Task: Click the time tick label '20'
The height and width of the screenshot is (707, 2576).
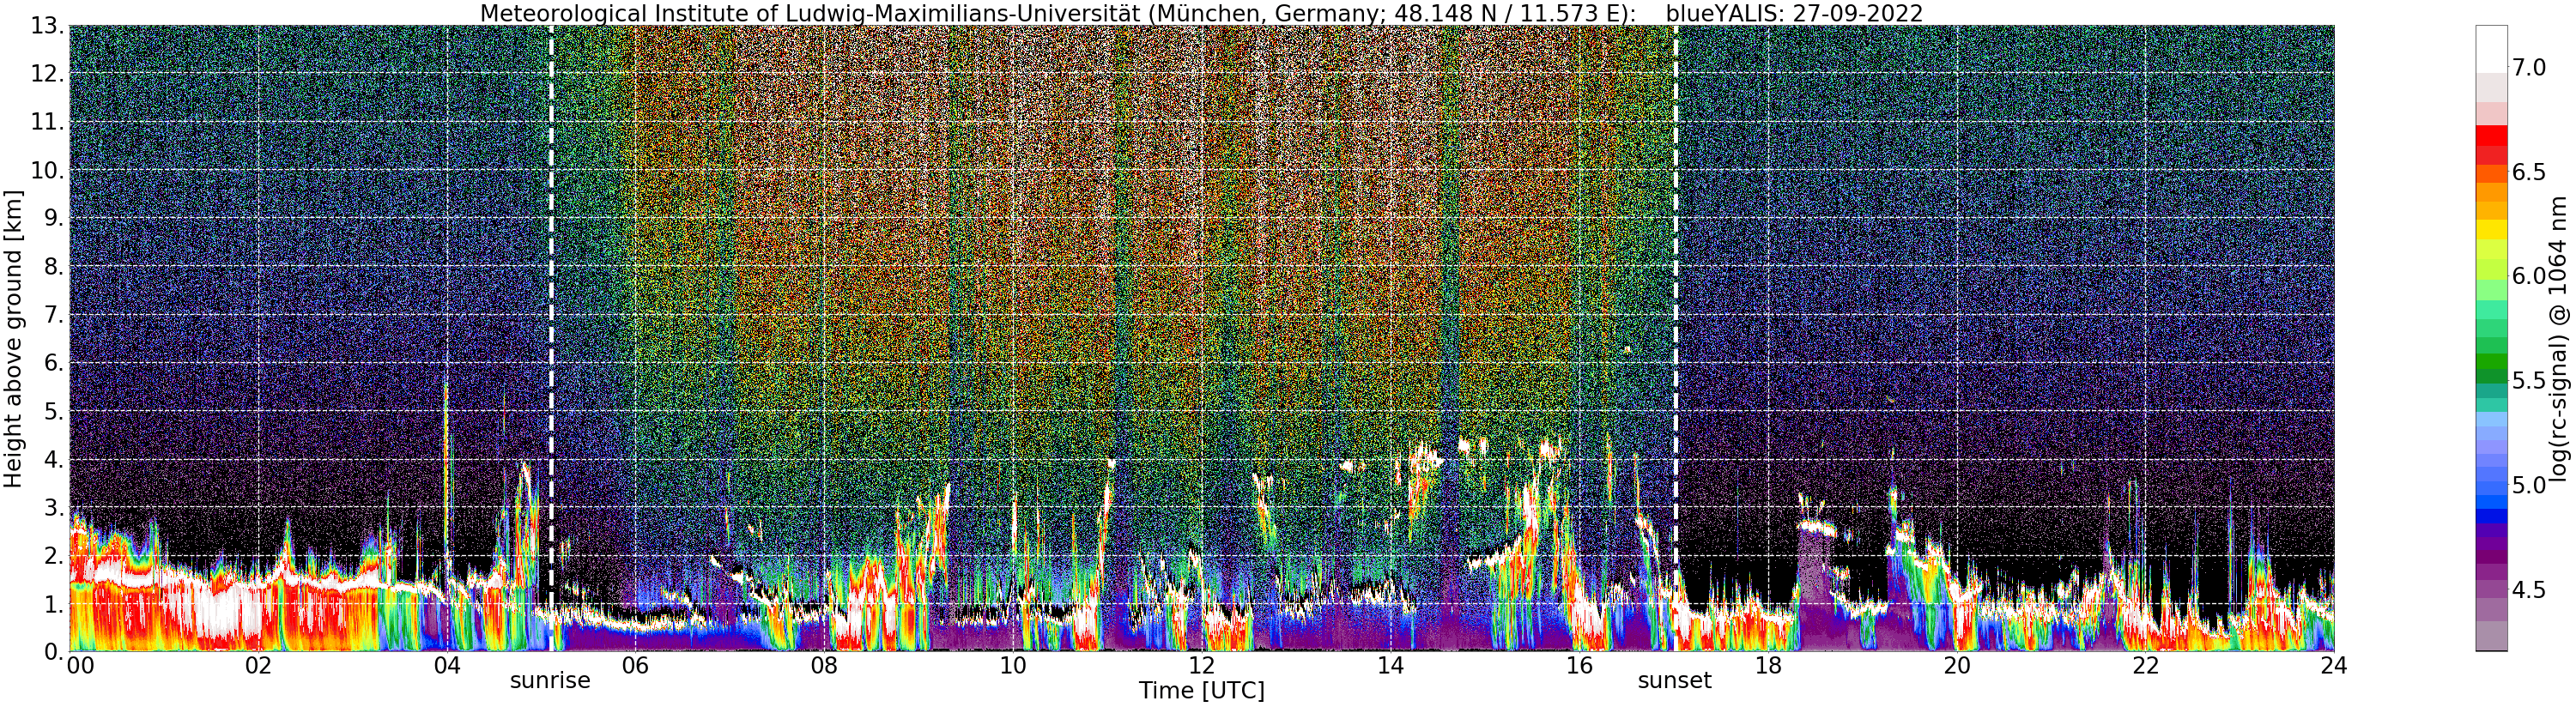Action: coord(1957,666)
